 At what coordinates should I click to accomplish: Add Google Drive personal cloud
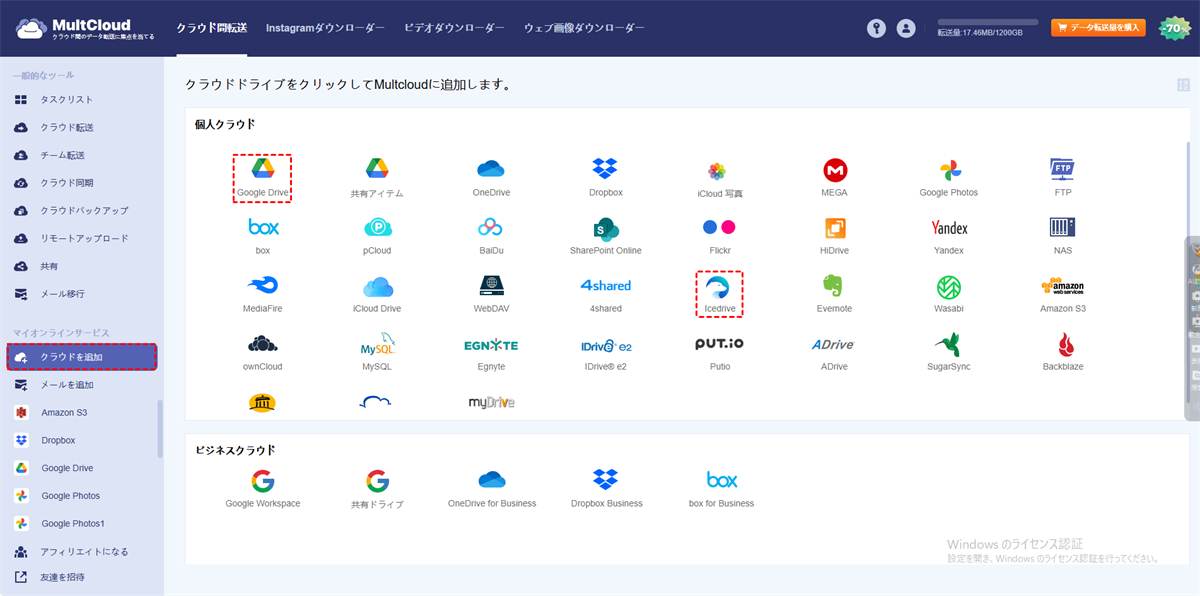coord(263,178)
